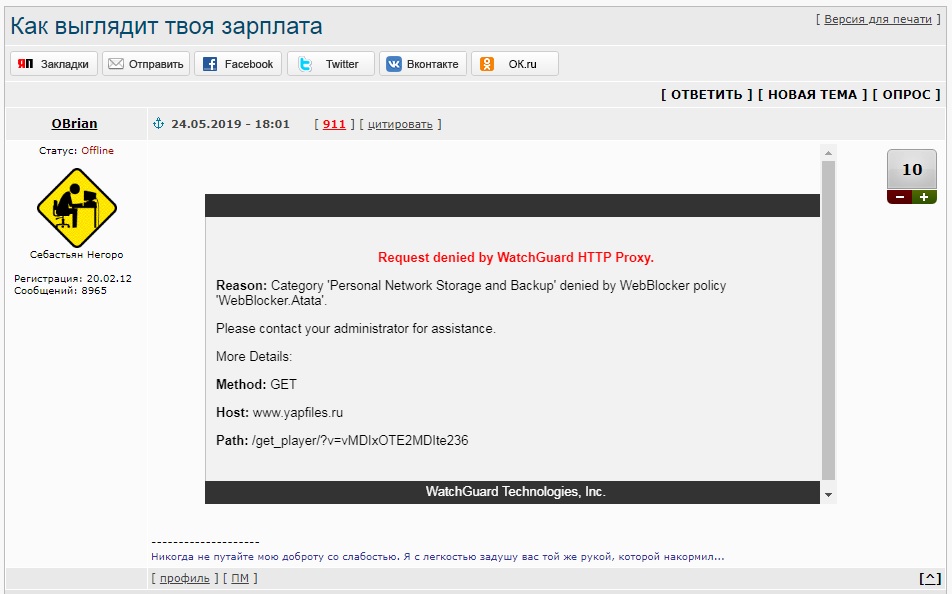Screen dimensions: 952x594
Task: Click НОВАЯ ТЕМА to start a topic
Action: pyautogui.click(x=812, y=95)
